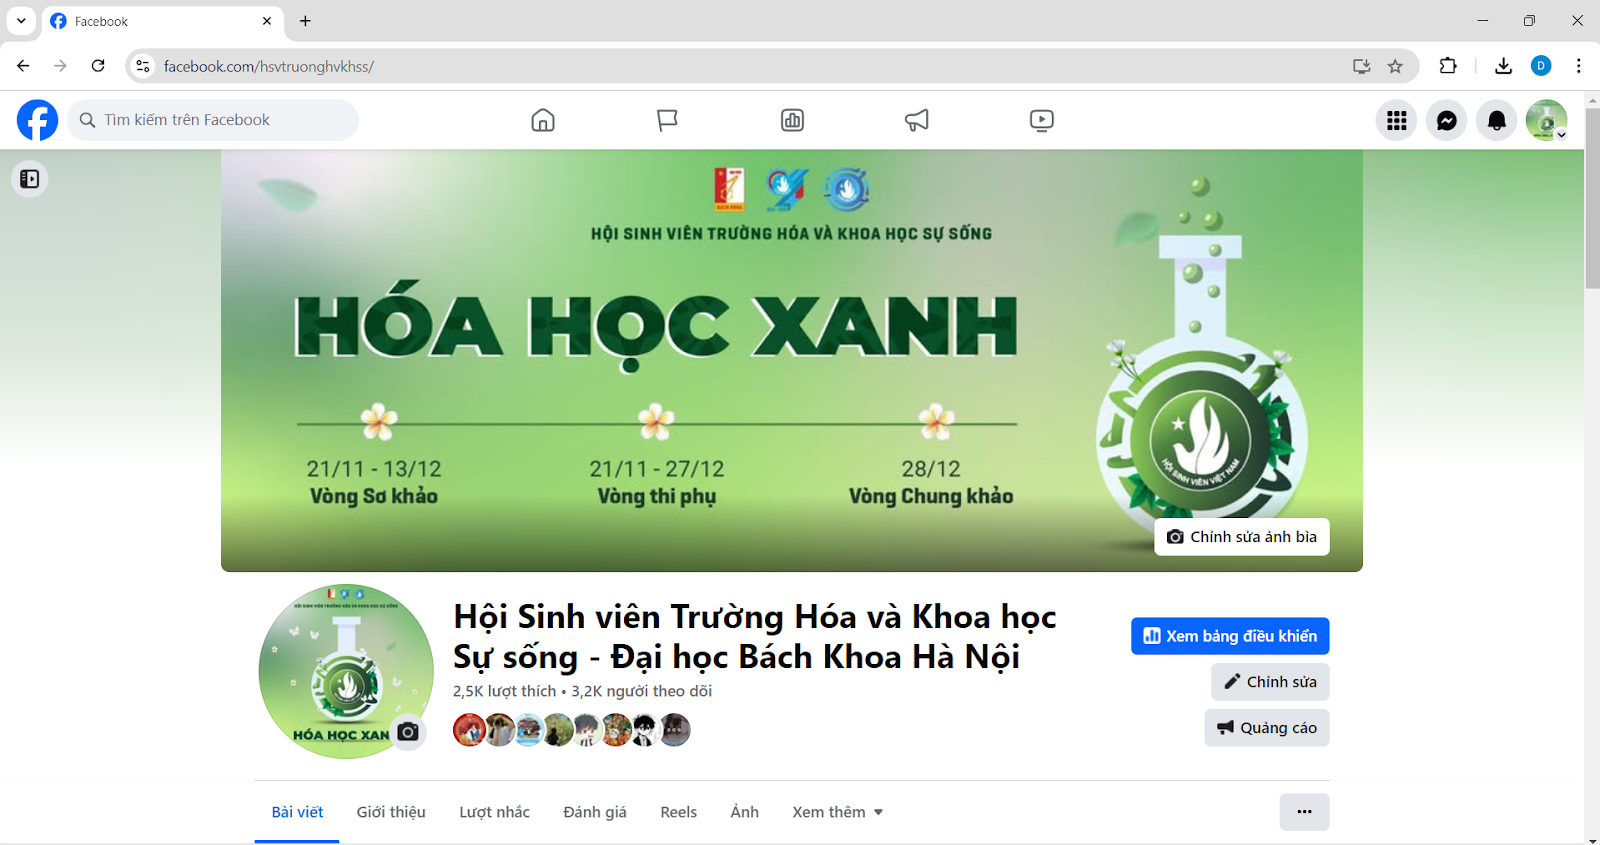
Task: Open browser downloads icon
Action: [x=1503, y=66]
